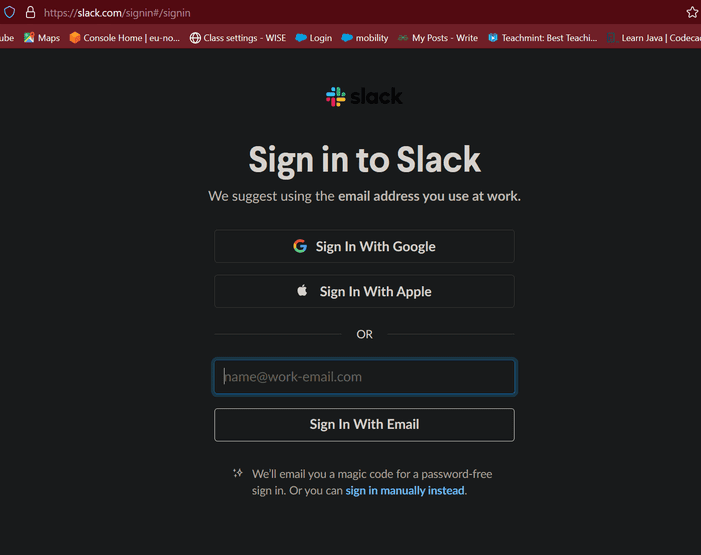This screenshot has width=701, height=555.
Task: Click the Slack logo at top
Action: (364, 97)
